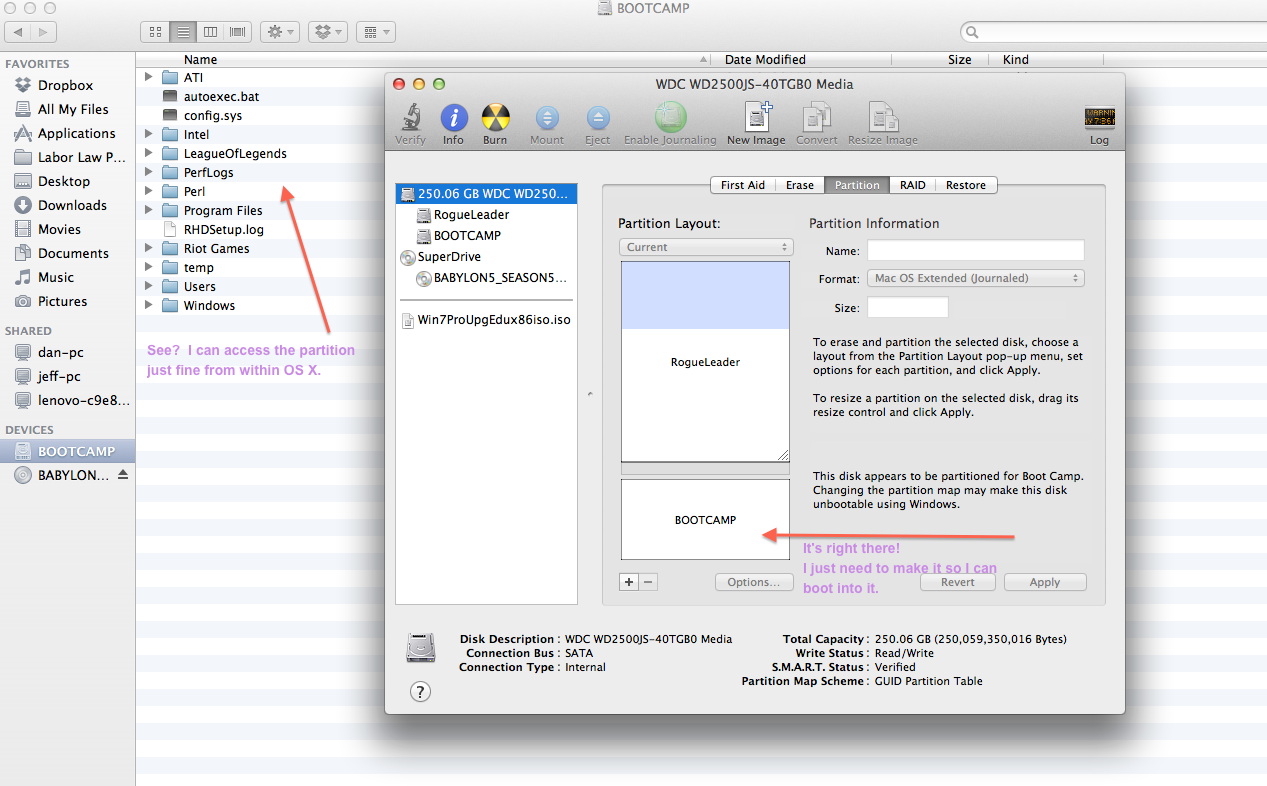Select RHDSetup.log file in Finder
Viewport: 1267px width, 786px height.
[x=224, y=229]
